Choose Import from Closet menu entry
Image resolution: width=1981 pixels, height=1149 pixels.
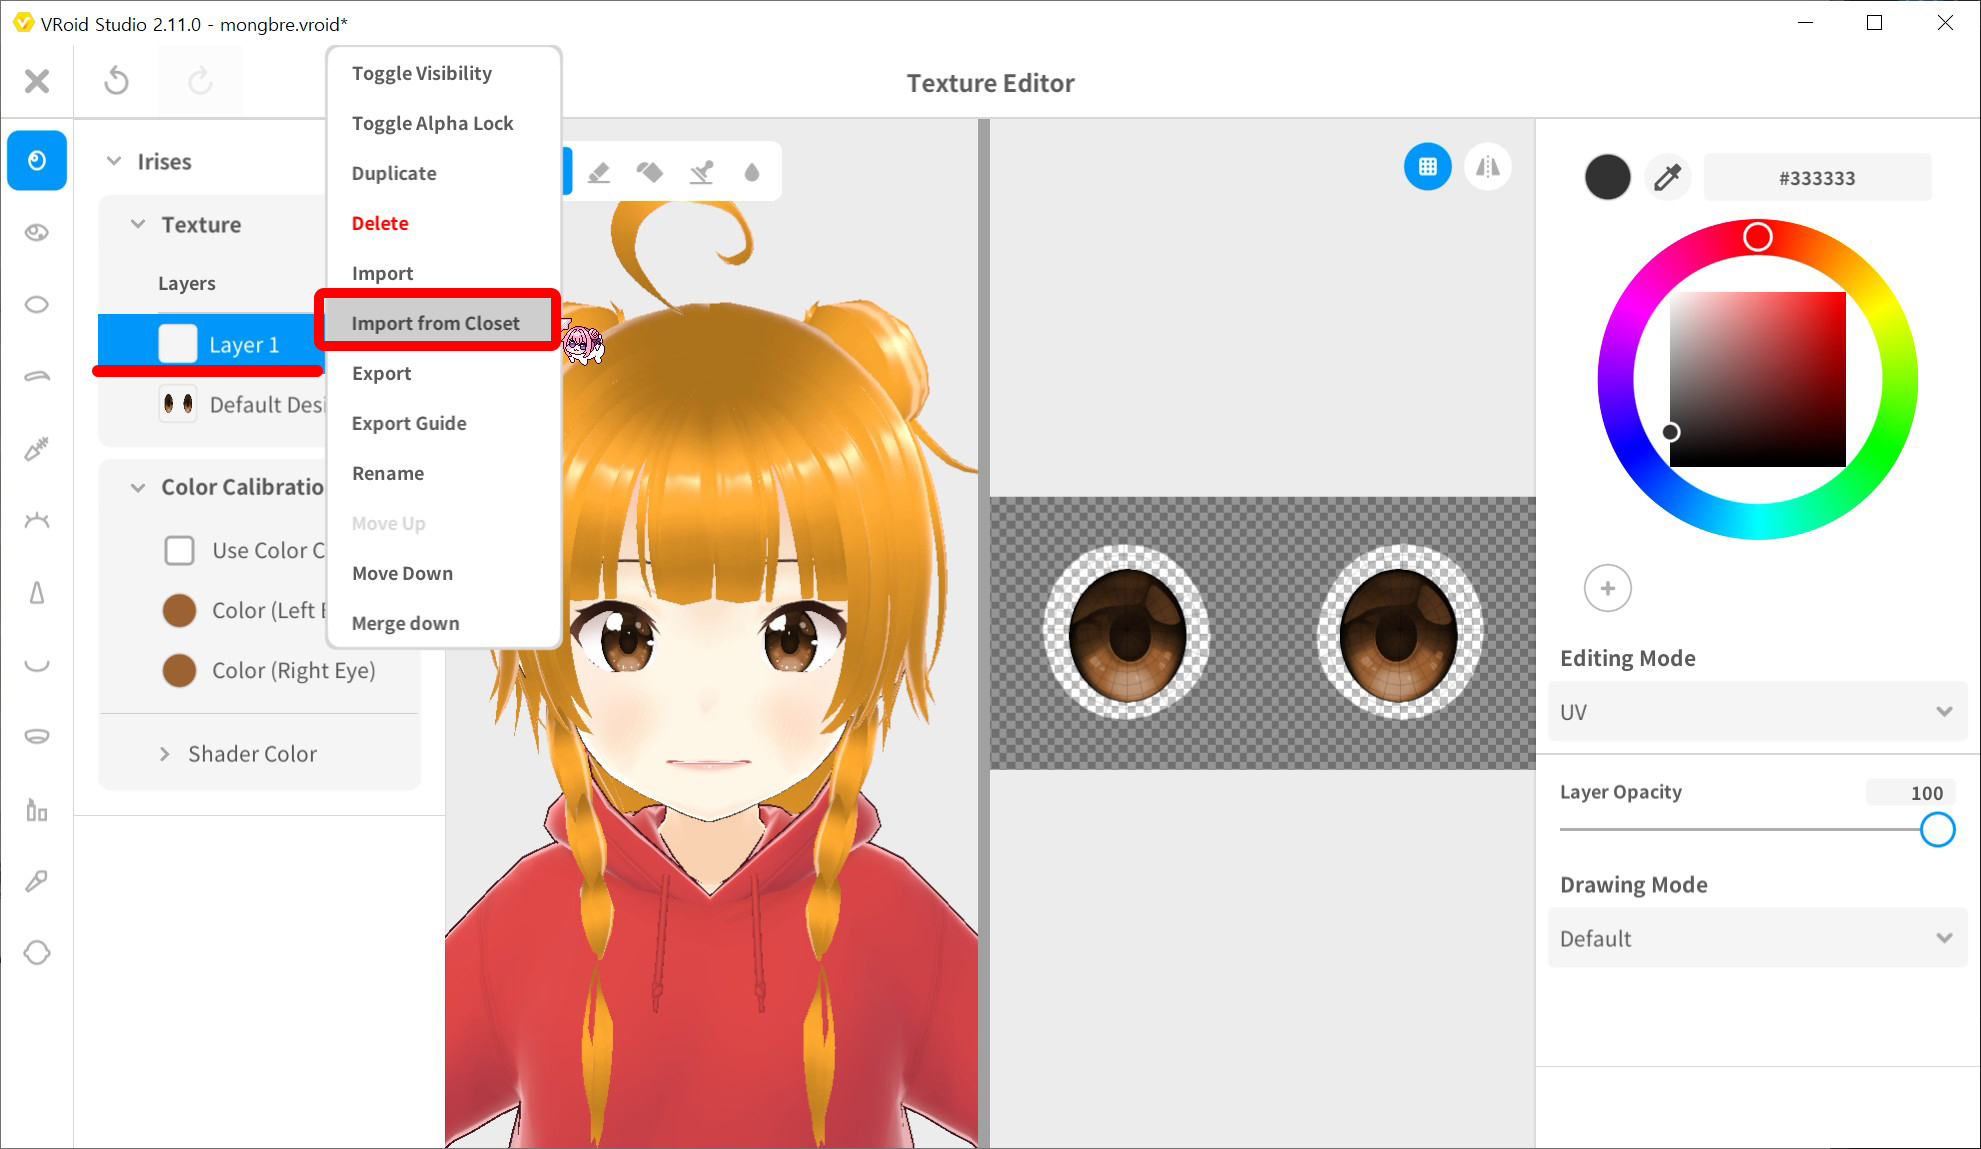pyautogui.click(x=436, y=323)
